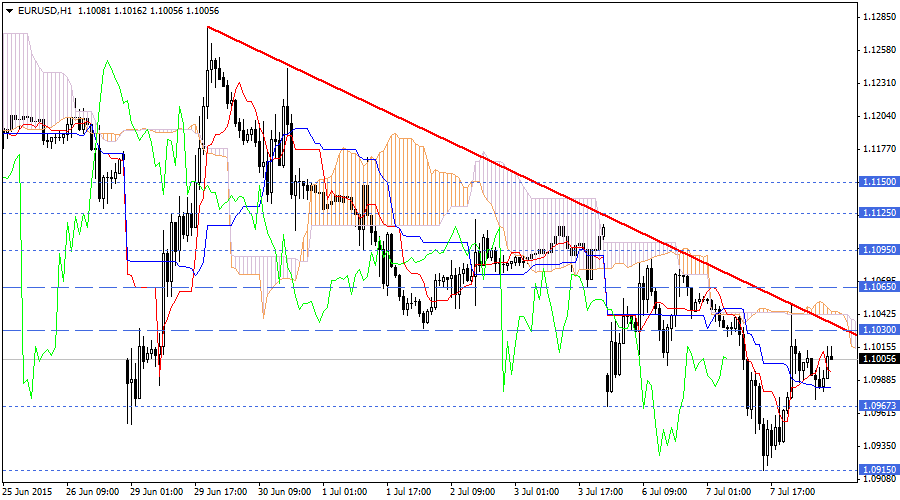Select the 1.09150 price level label
Image resolution: width=900 pixels, height=500 pixels.
(x=879, y=470)
